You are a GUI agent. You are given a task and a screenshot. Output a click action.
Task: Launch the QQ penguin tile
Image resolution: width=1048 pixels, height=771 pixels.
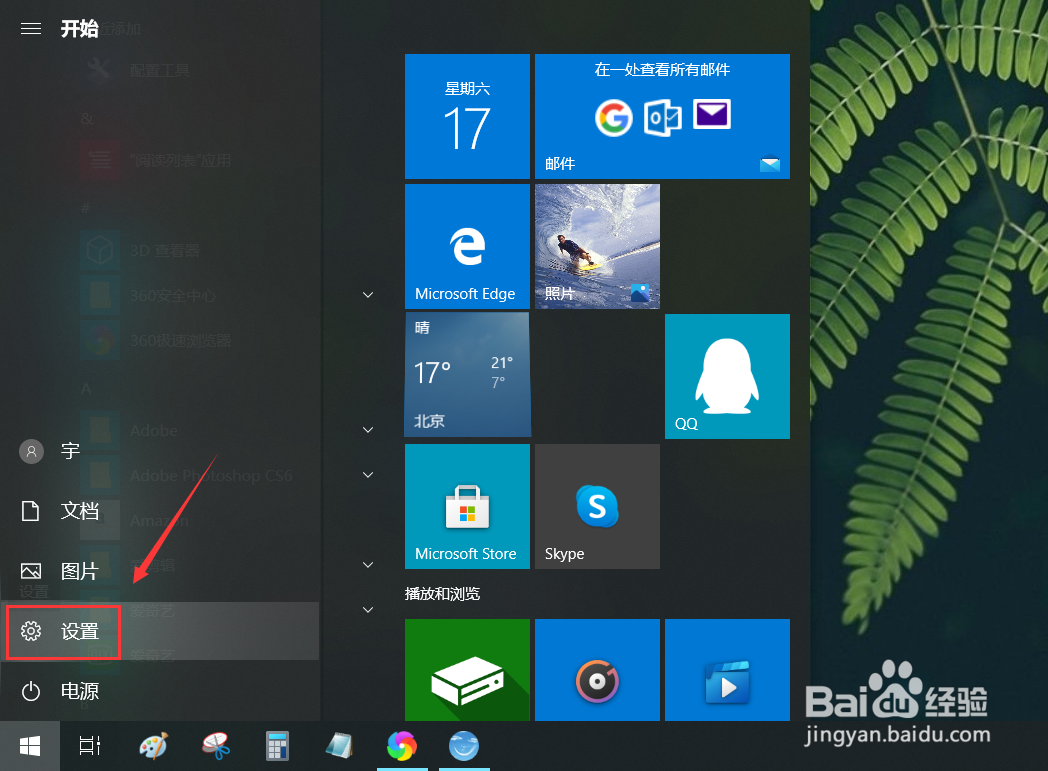pyautogui.click(x=727, y=376)
